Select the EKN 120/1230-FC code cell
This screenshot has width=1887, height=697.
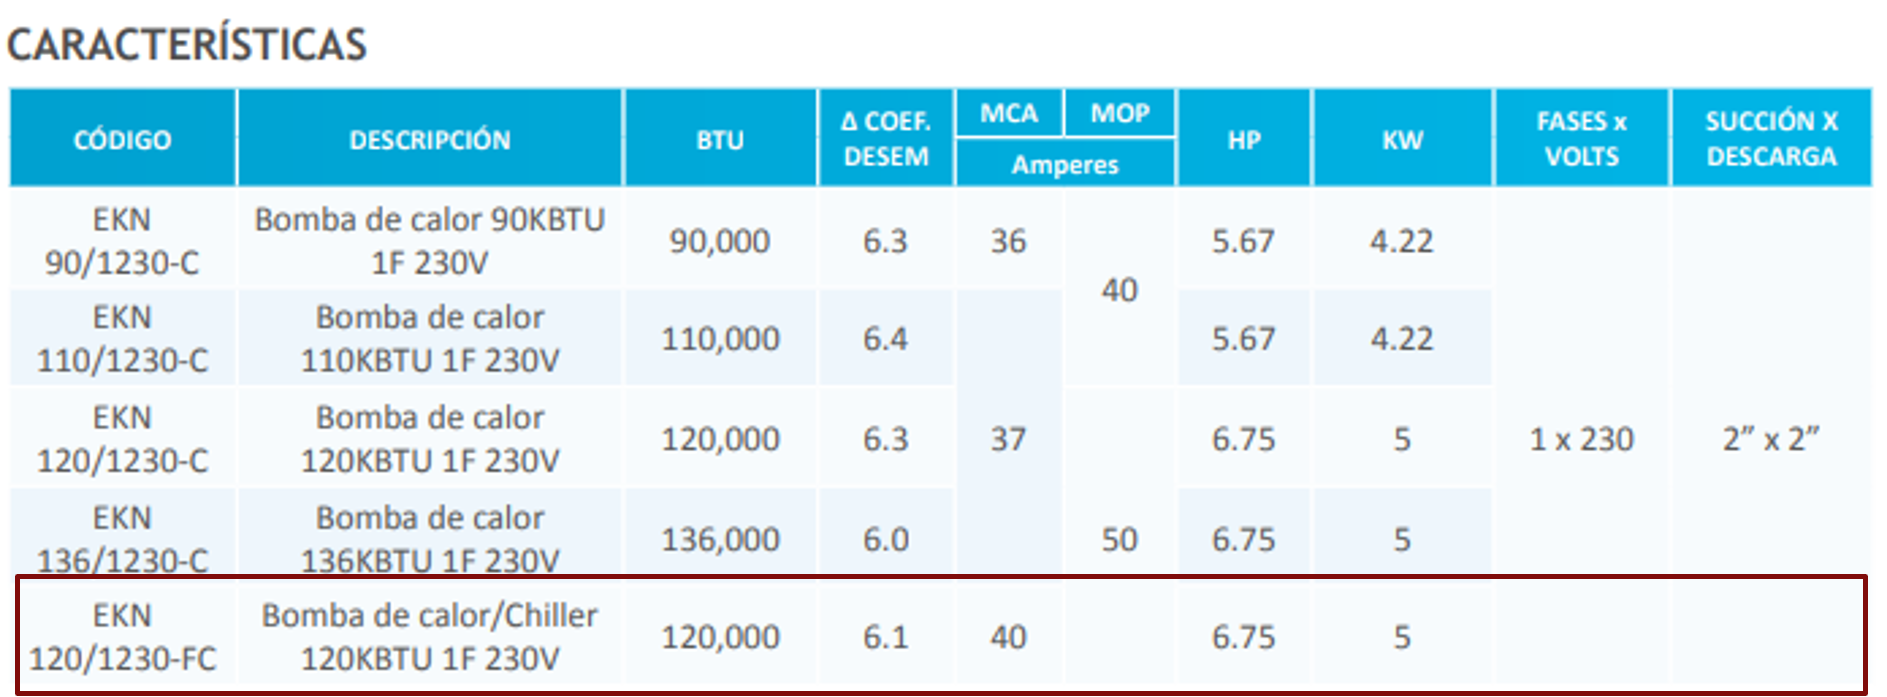[122, 637]
